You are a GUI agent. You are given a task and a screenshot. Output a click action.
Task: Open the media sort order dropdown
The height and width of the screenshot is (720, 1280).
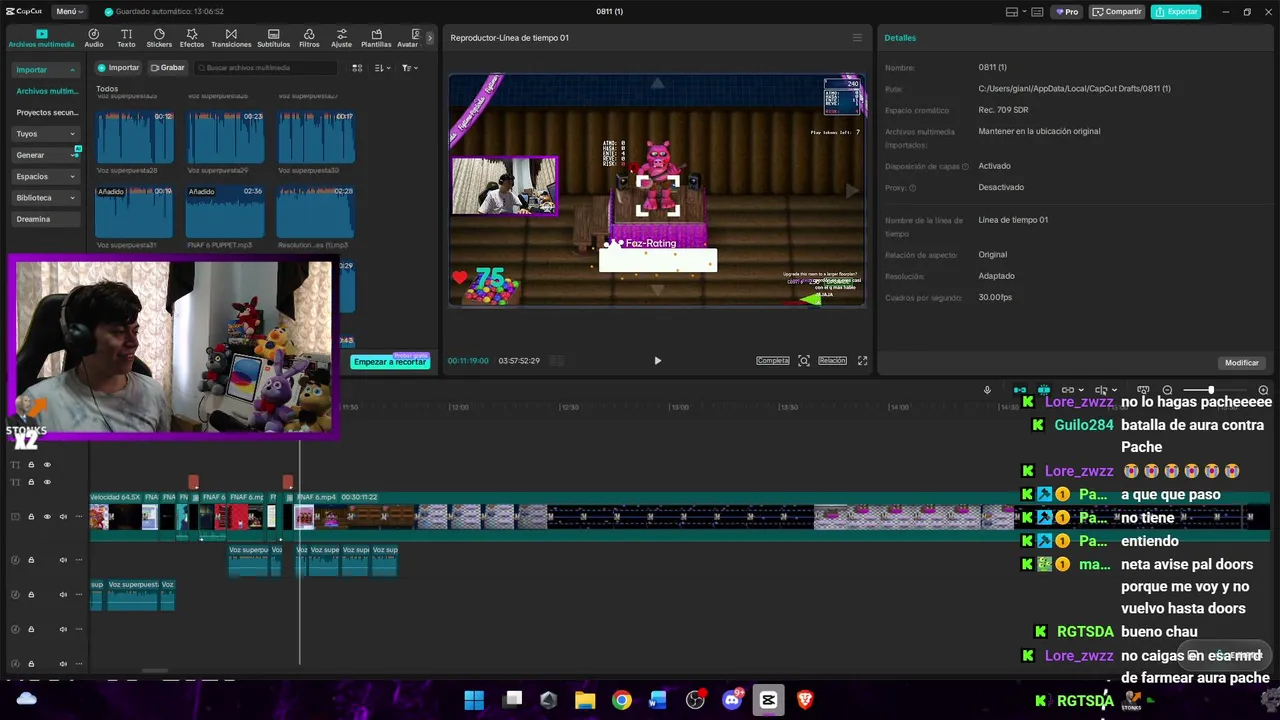[x=383, y=68]
